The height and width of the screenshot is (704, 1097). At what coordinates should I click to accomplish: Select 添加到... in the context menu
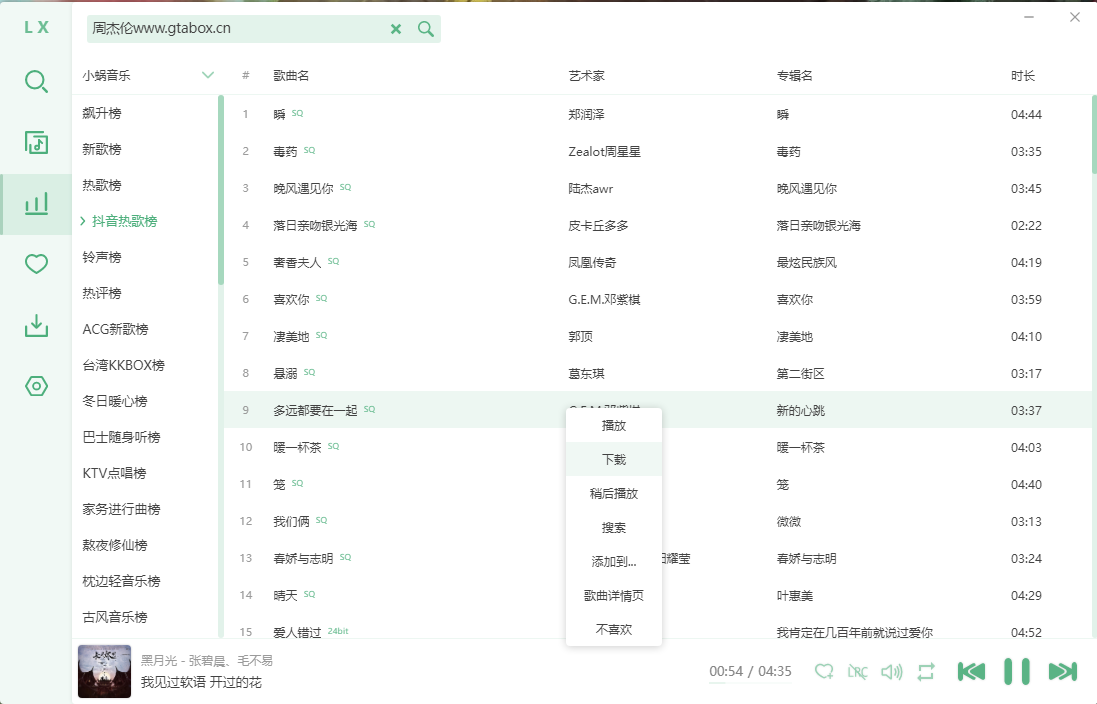click(613, 561)
